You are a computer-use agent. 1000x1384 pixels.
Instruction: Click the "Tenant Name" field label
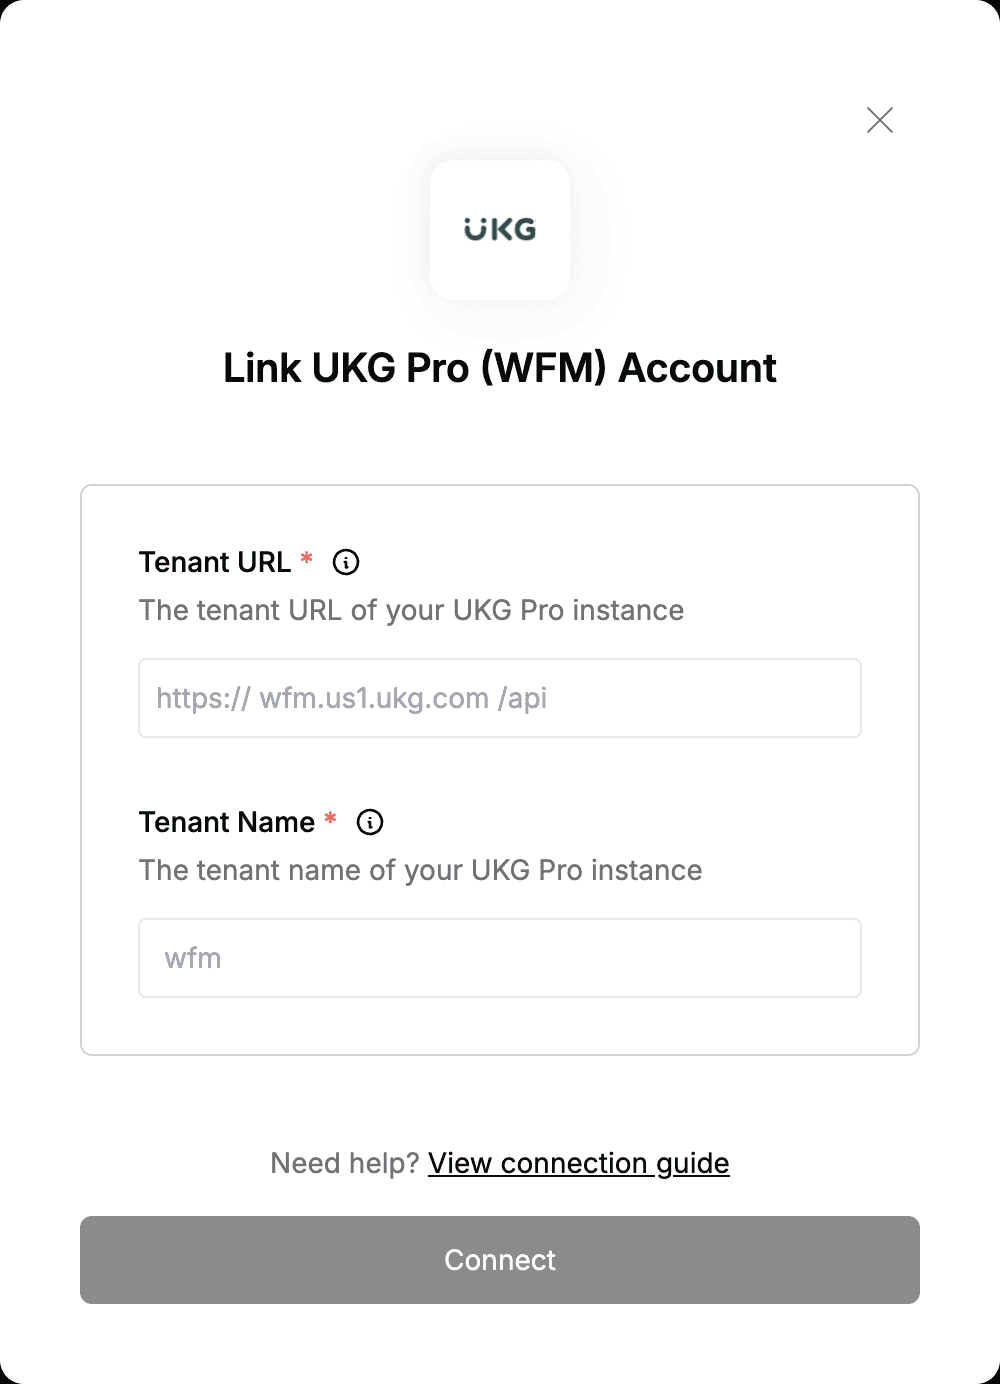227,822
